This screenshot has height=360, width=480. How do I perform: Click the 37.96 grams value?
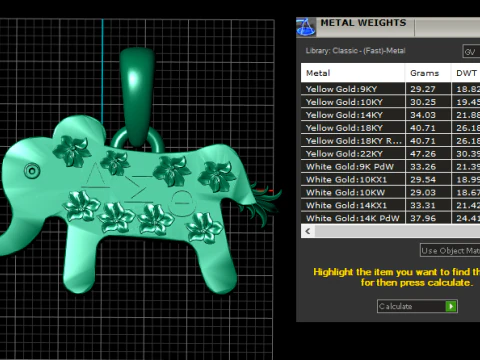pyautogui.click(x=423, y=218)
